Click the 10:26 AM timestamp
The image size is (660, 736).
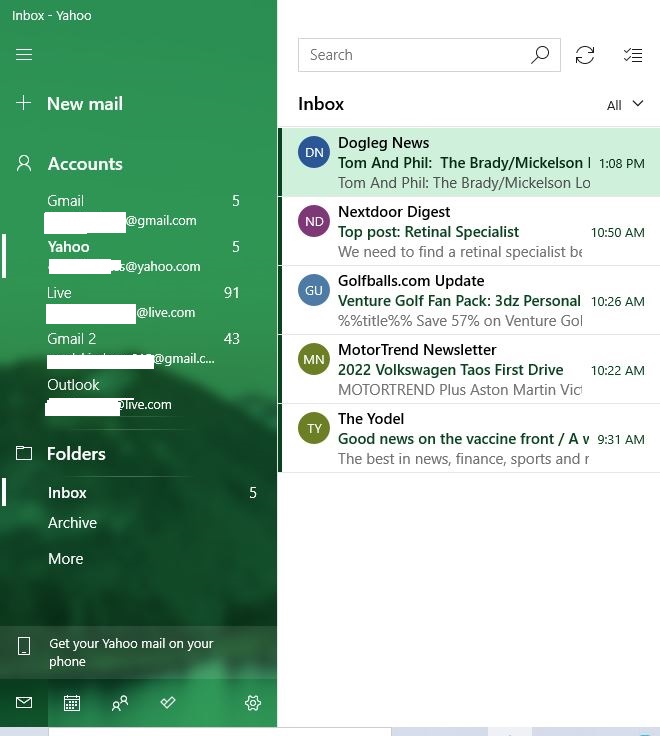tap(618, 301)
